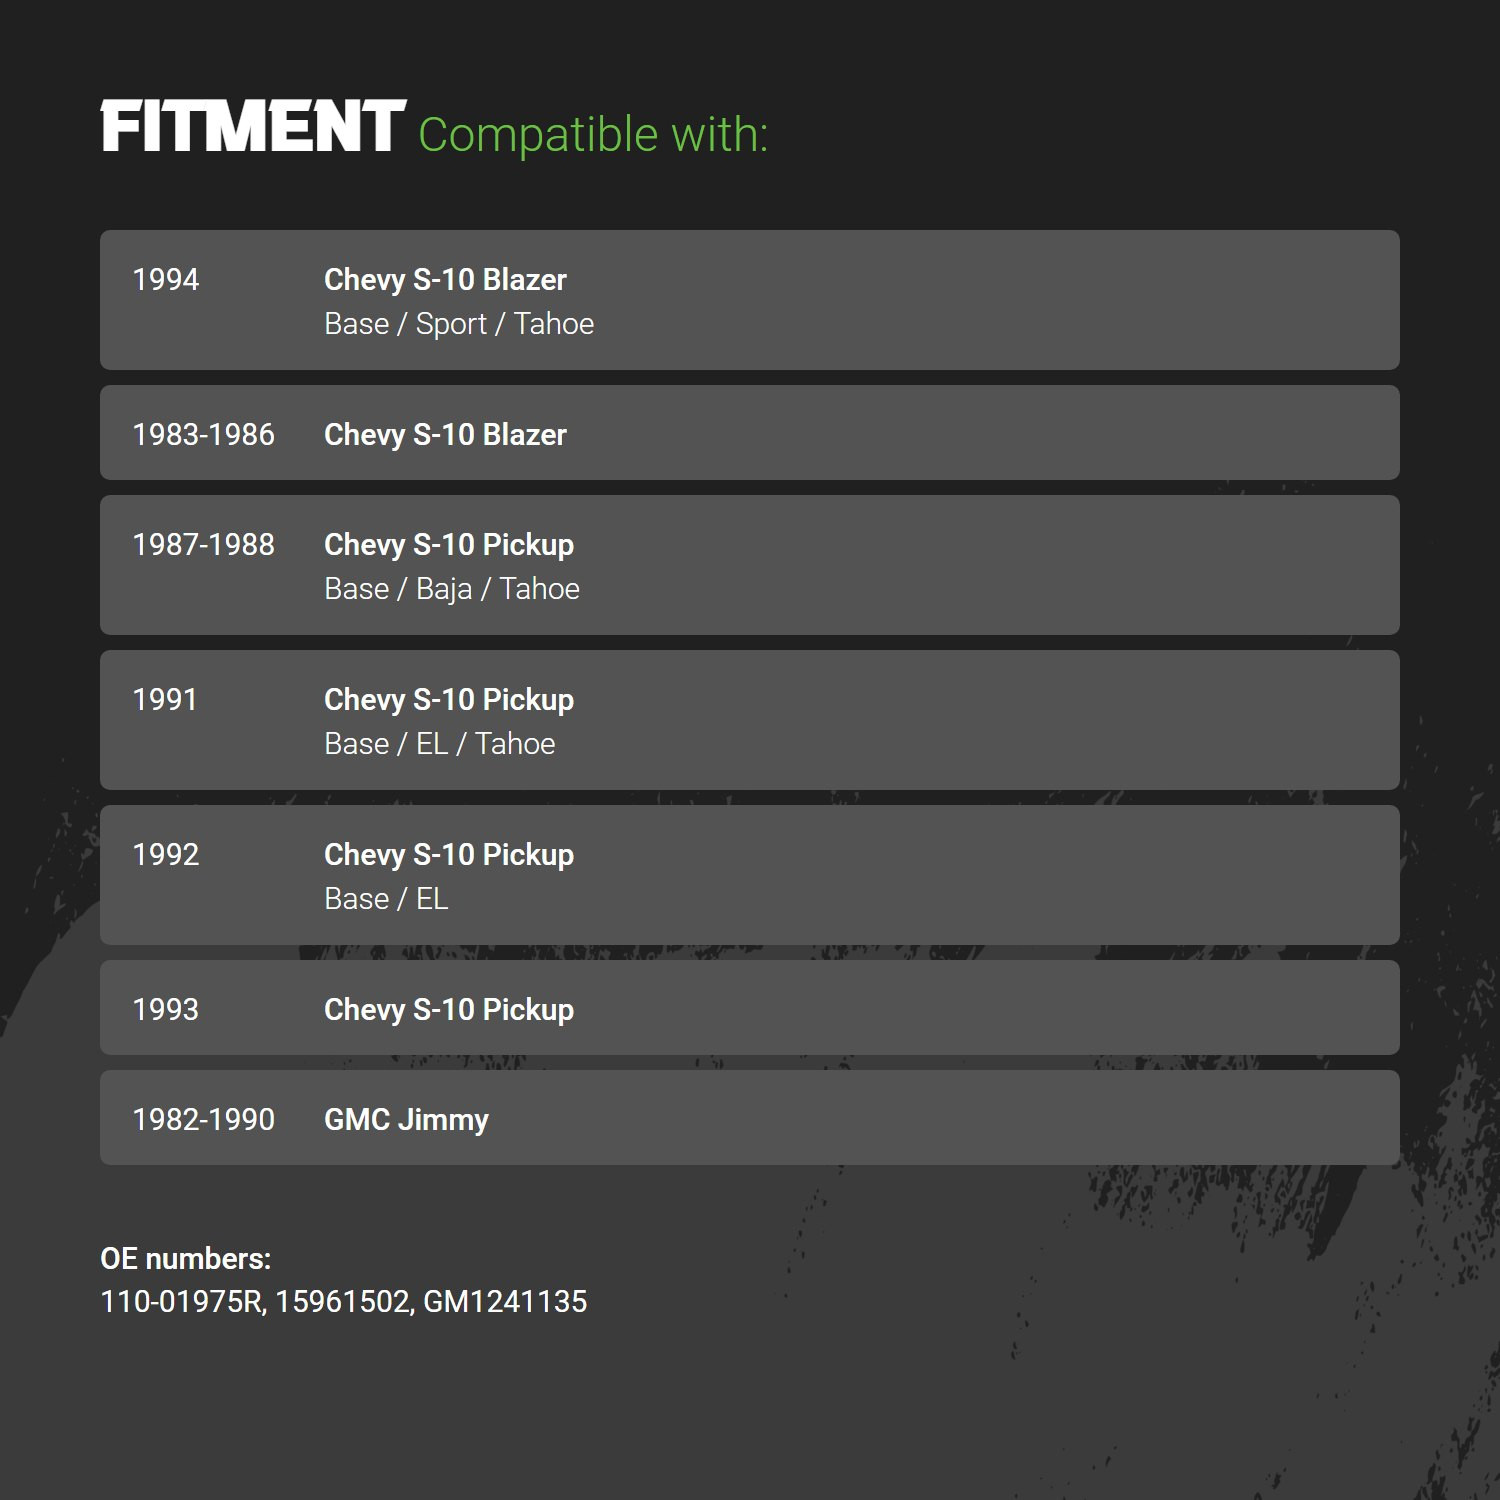Click the 'GMC Jimmy' model name
Screen dimensions: 1500x1500
pos(406,1120)
